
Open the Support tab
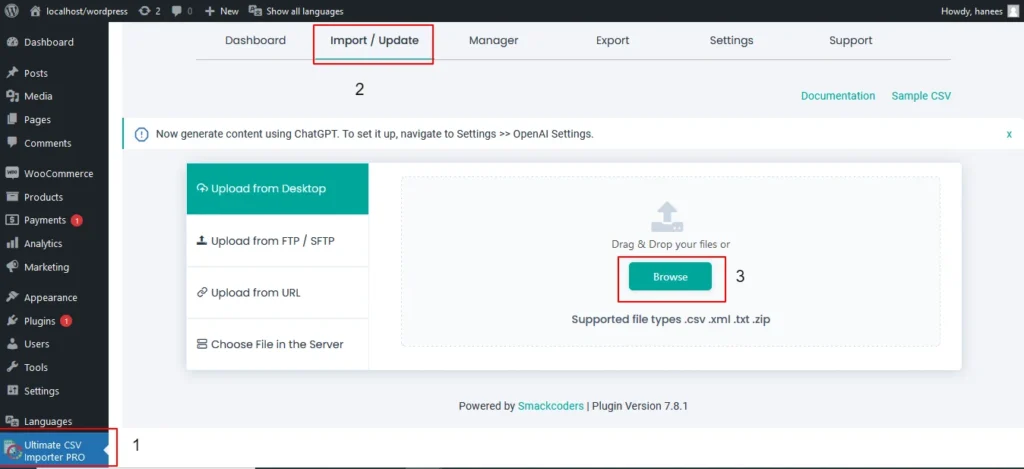tap(851, 40)
